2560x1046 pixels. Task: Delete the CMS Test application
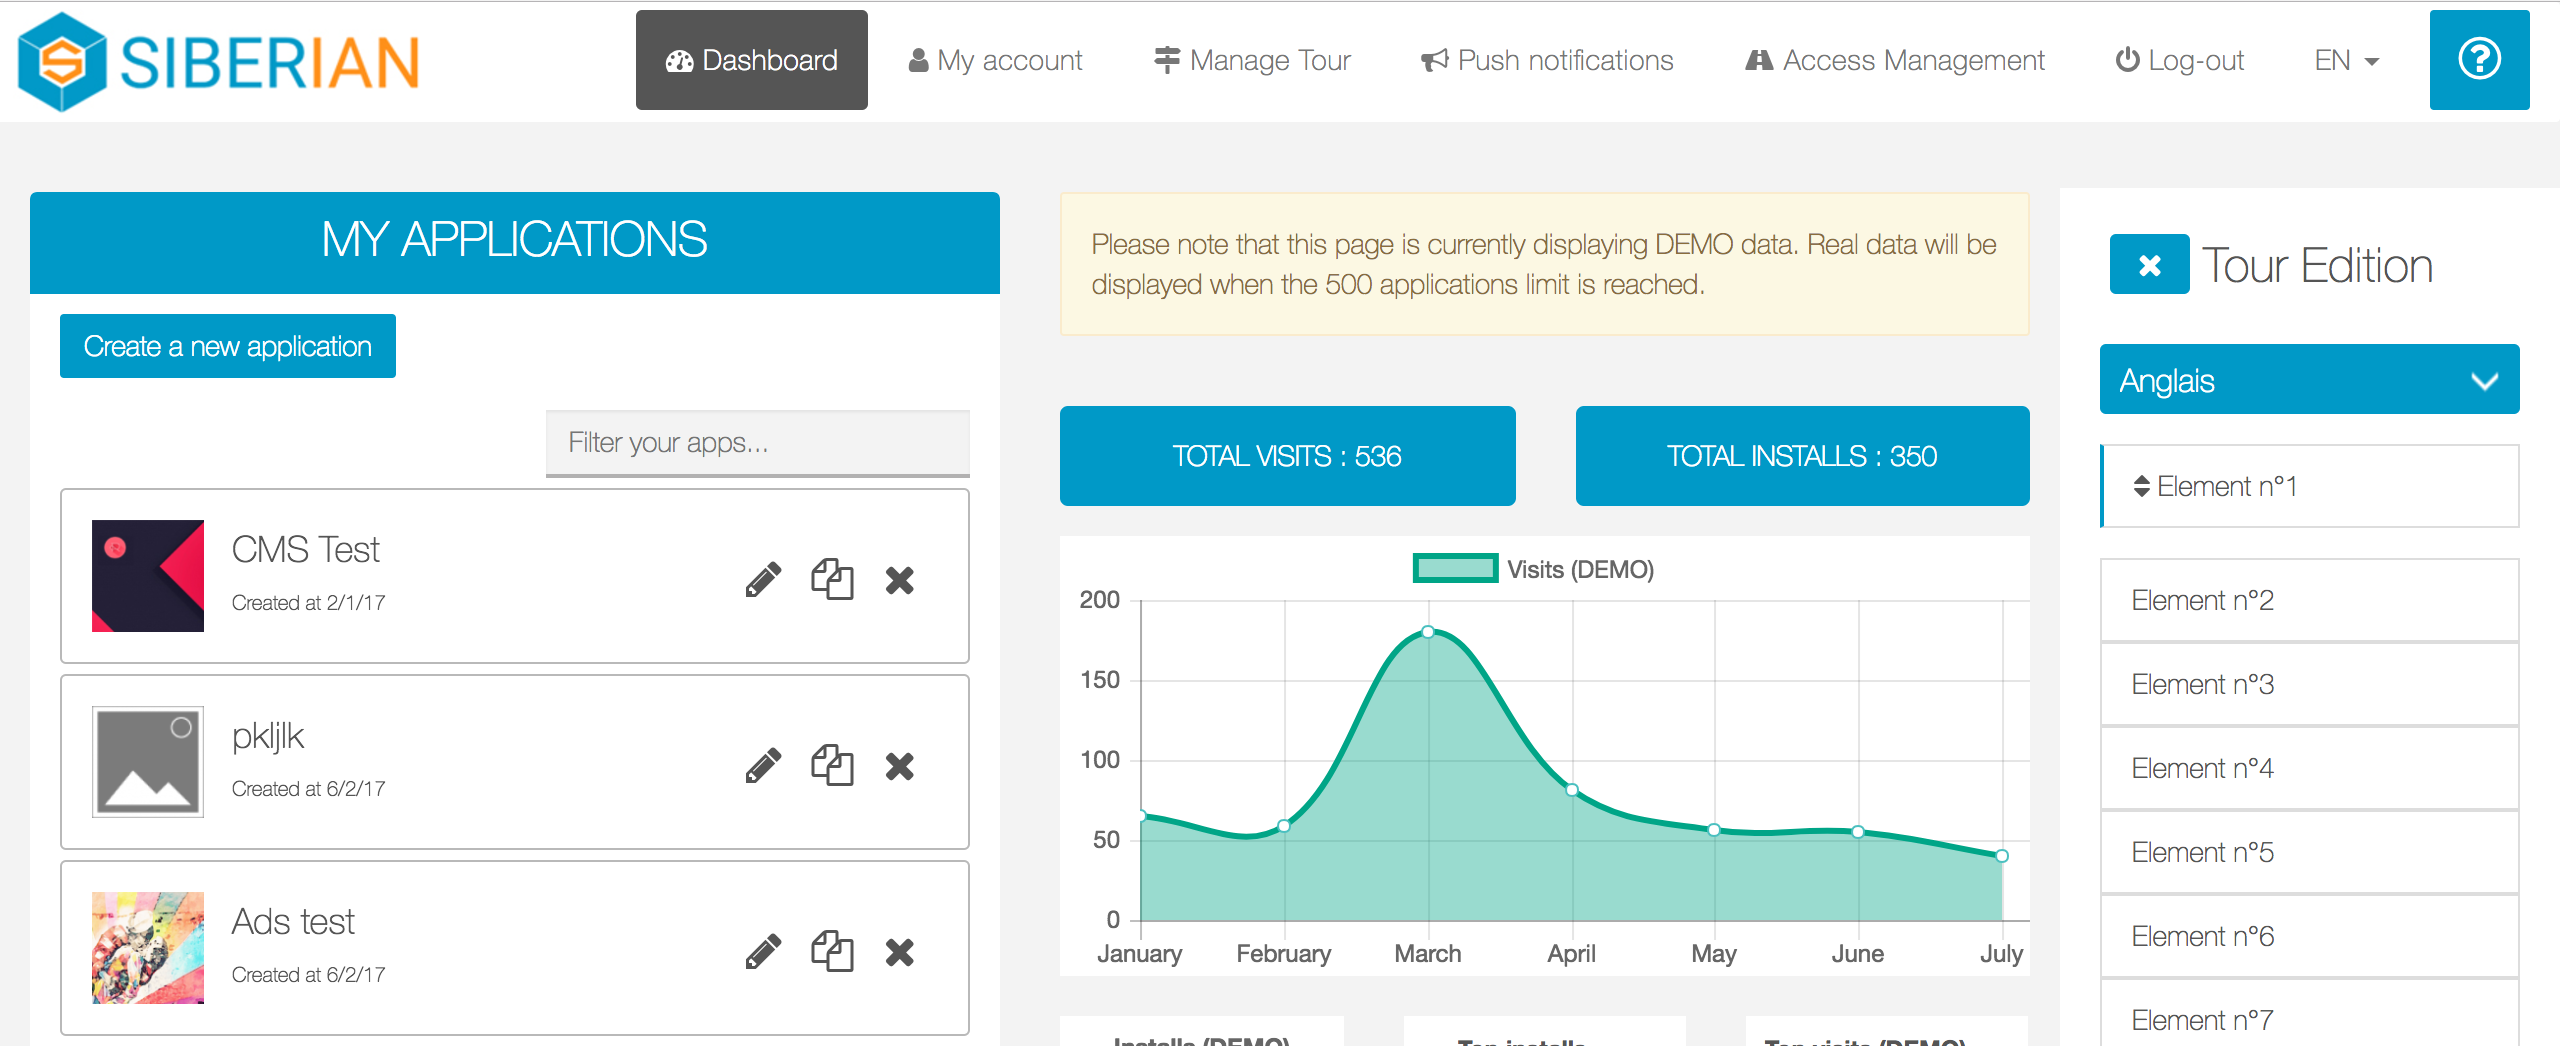coord(899,580)
